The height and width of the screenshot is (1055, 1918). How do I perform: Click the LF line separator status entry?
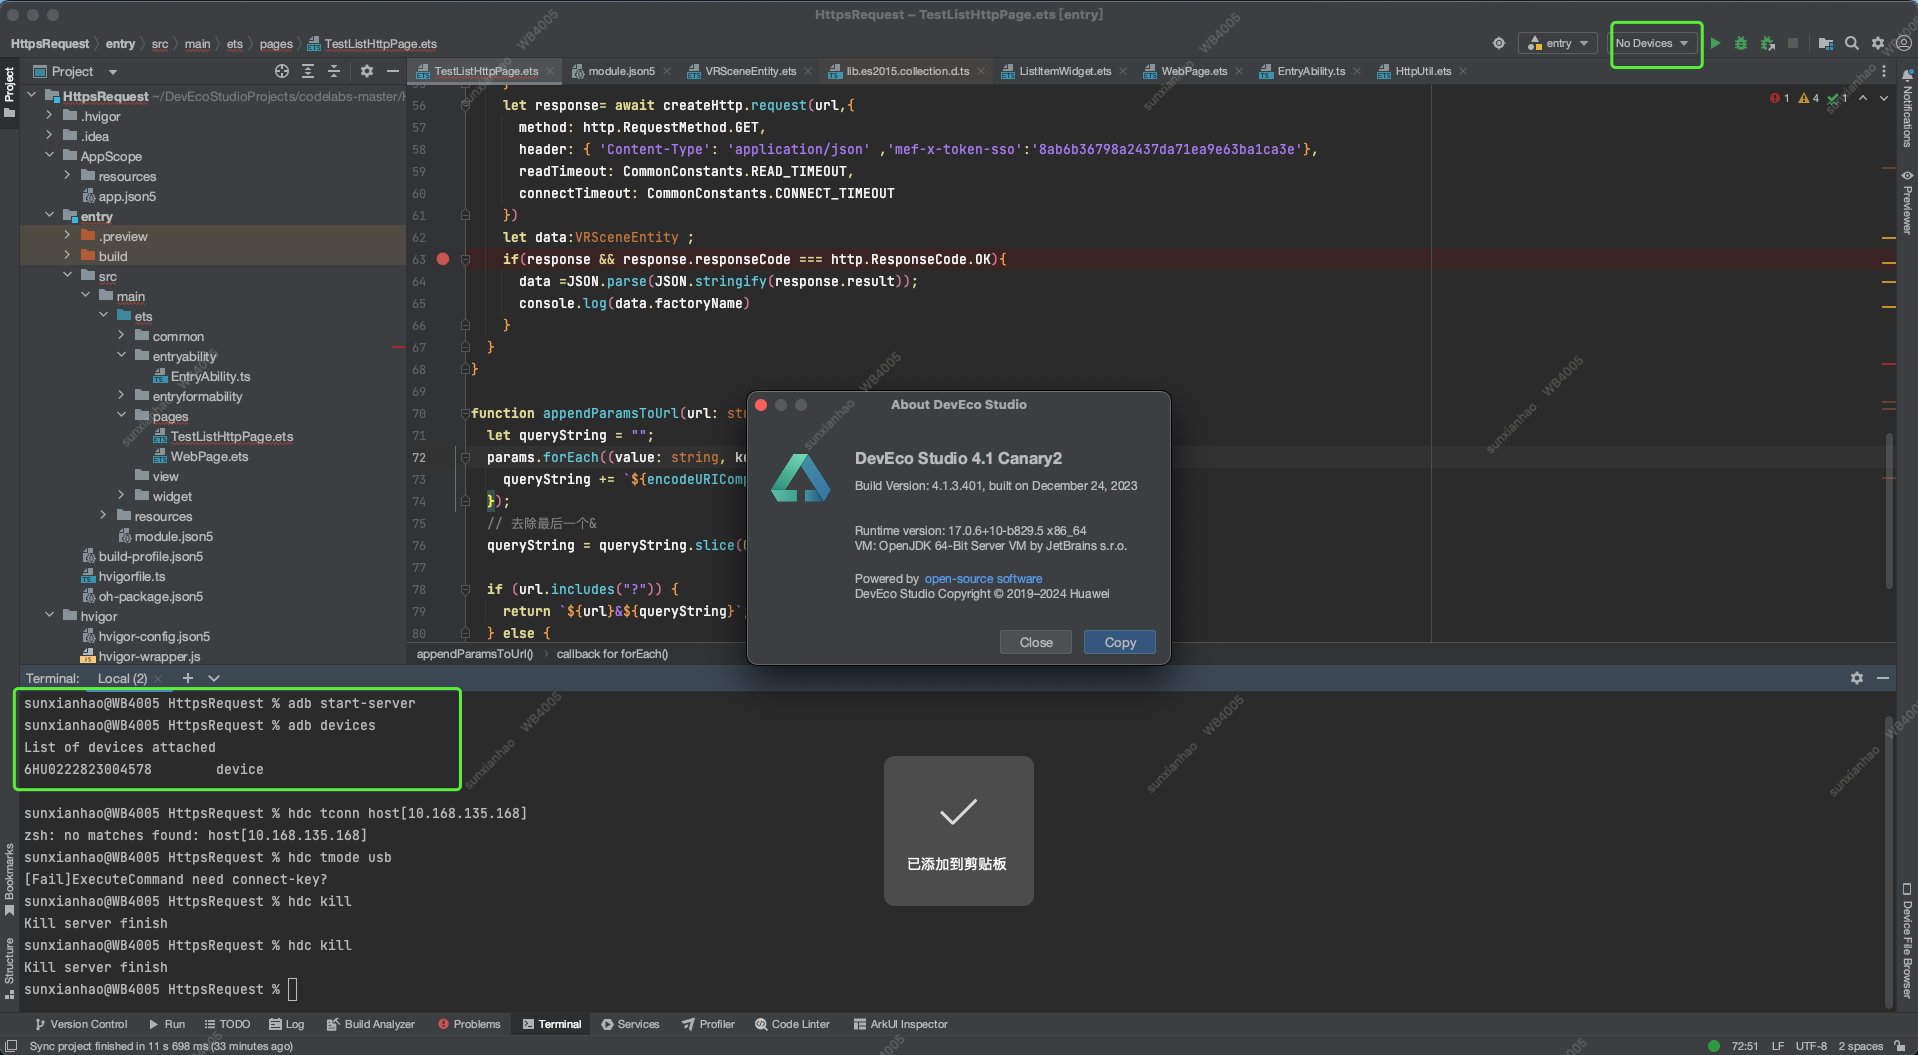[x=1778, y=1046]
